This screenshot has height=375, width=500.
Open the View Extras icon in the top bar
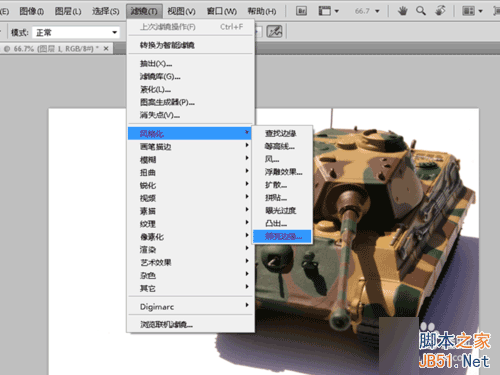click(x=328, y=11)
